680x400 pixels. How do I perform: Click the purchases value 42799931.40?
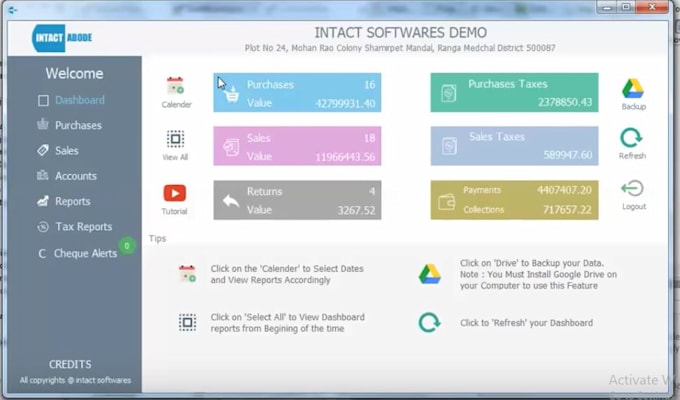pyautogui.click(x=345, y=104)
